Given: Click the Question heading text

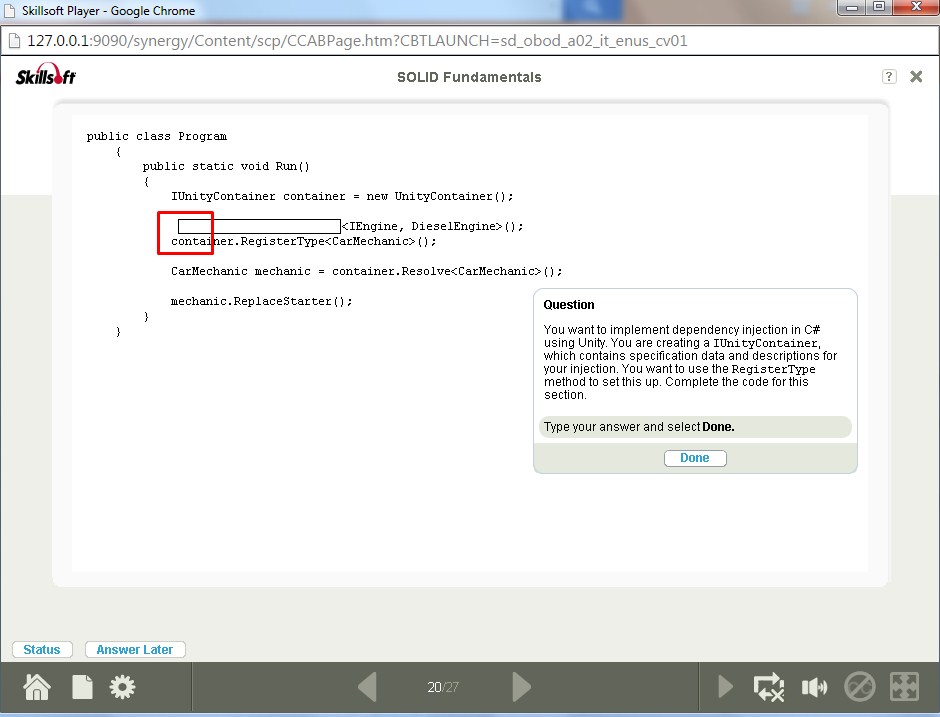Looking at the screenshot, I should (x=569, y=305).
